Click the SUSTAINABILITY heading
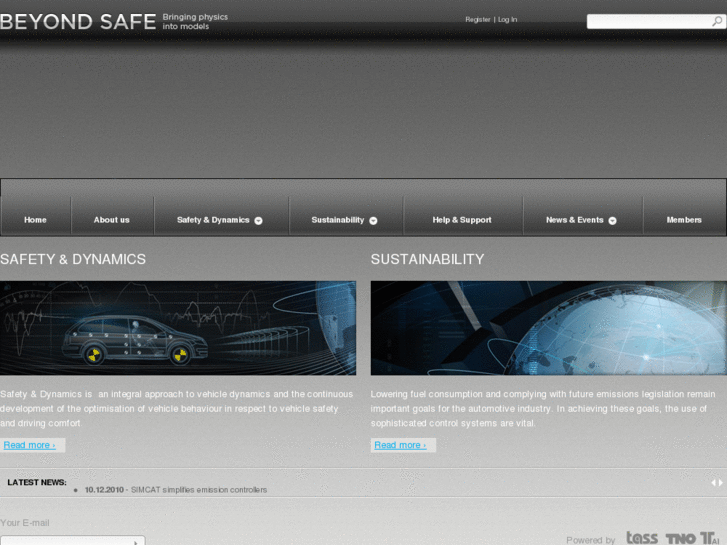The image size is (727, 545). point(427,259)
